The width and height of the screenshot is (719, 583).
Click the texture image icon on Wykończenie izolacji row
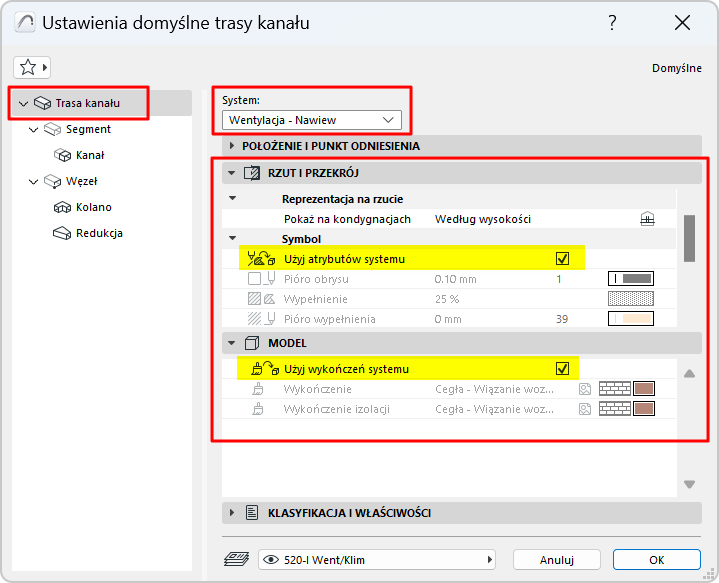[585, 409]
